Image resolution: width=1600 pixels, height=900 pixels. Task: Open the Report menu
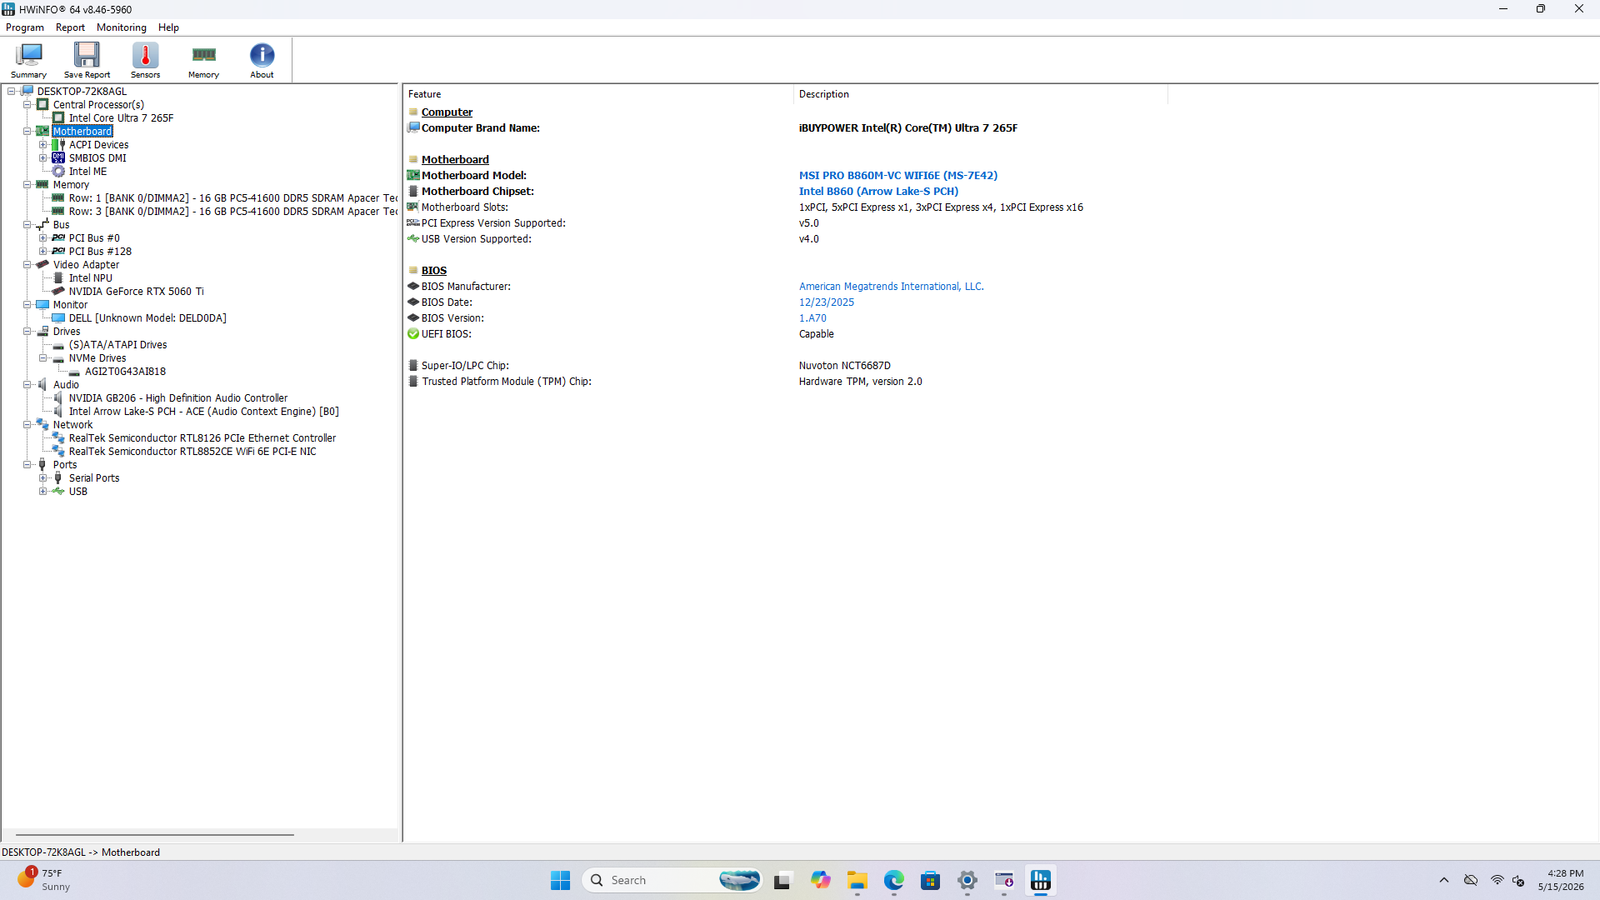pyautogui.click(x=70, y=28)
